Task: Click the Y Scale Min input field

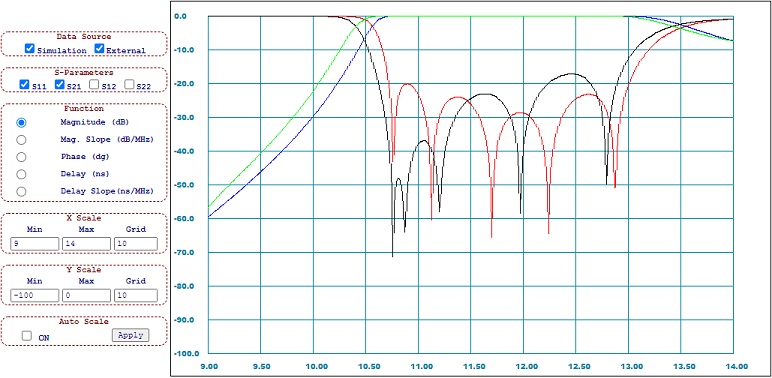Action: click(34, 295)
